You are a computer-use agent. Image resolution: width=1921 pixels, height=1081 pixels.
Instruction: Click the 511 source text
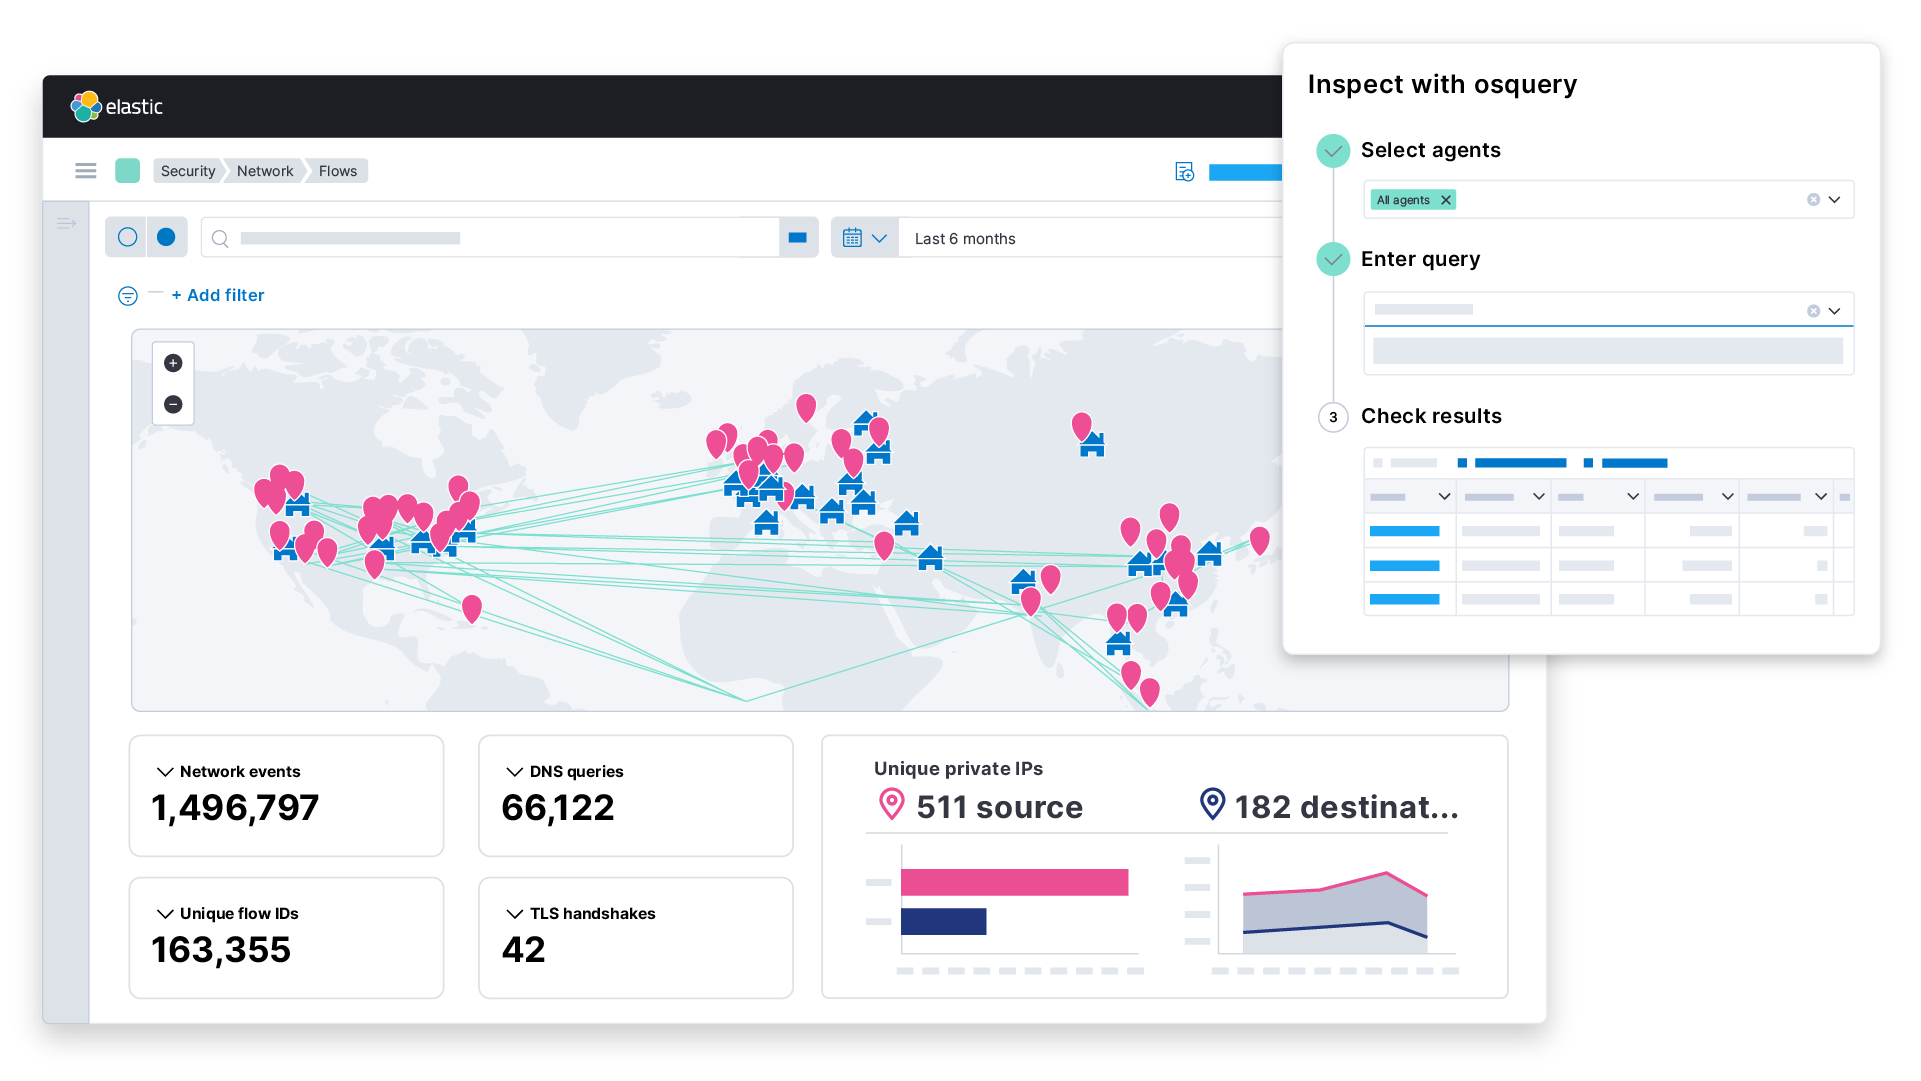coord(999,807)
